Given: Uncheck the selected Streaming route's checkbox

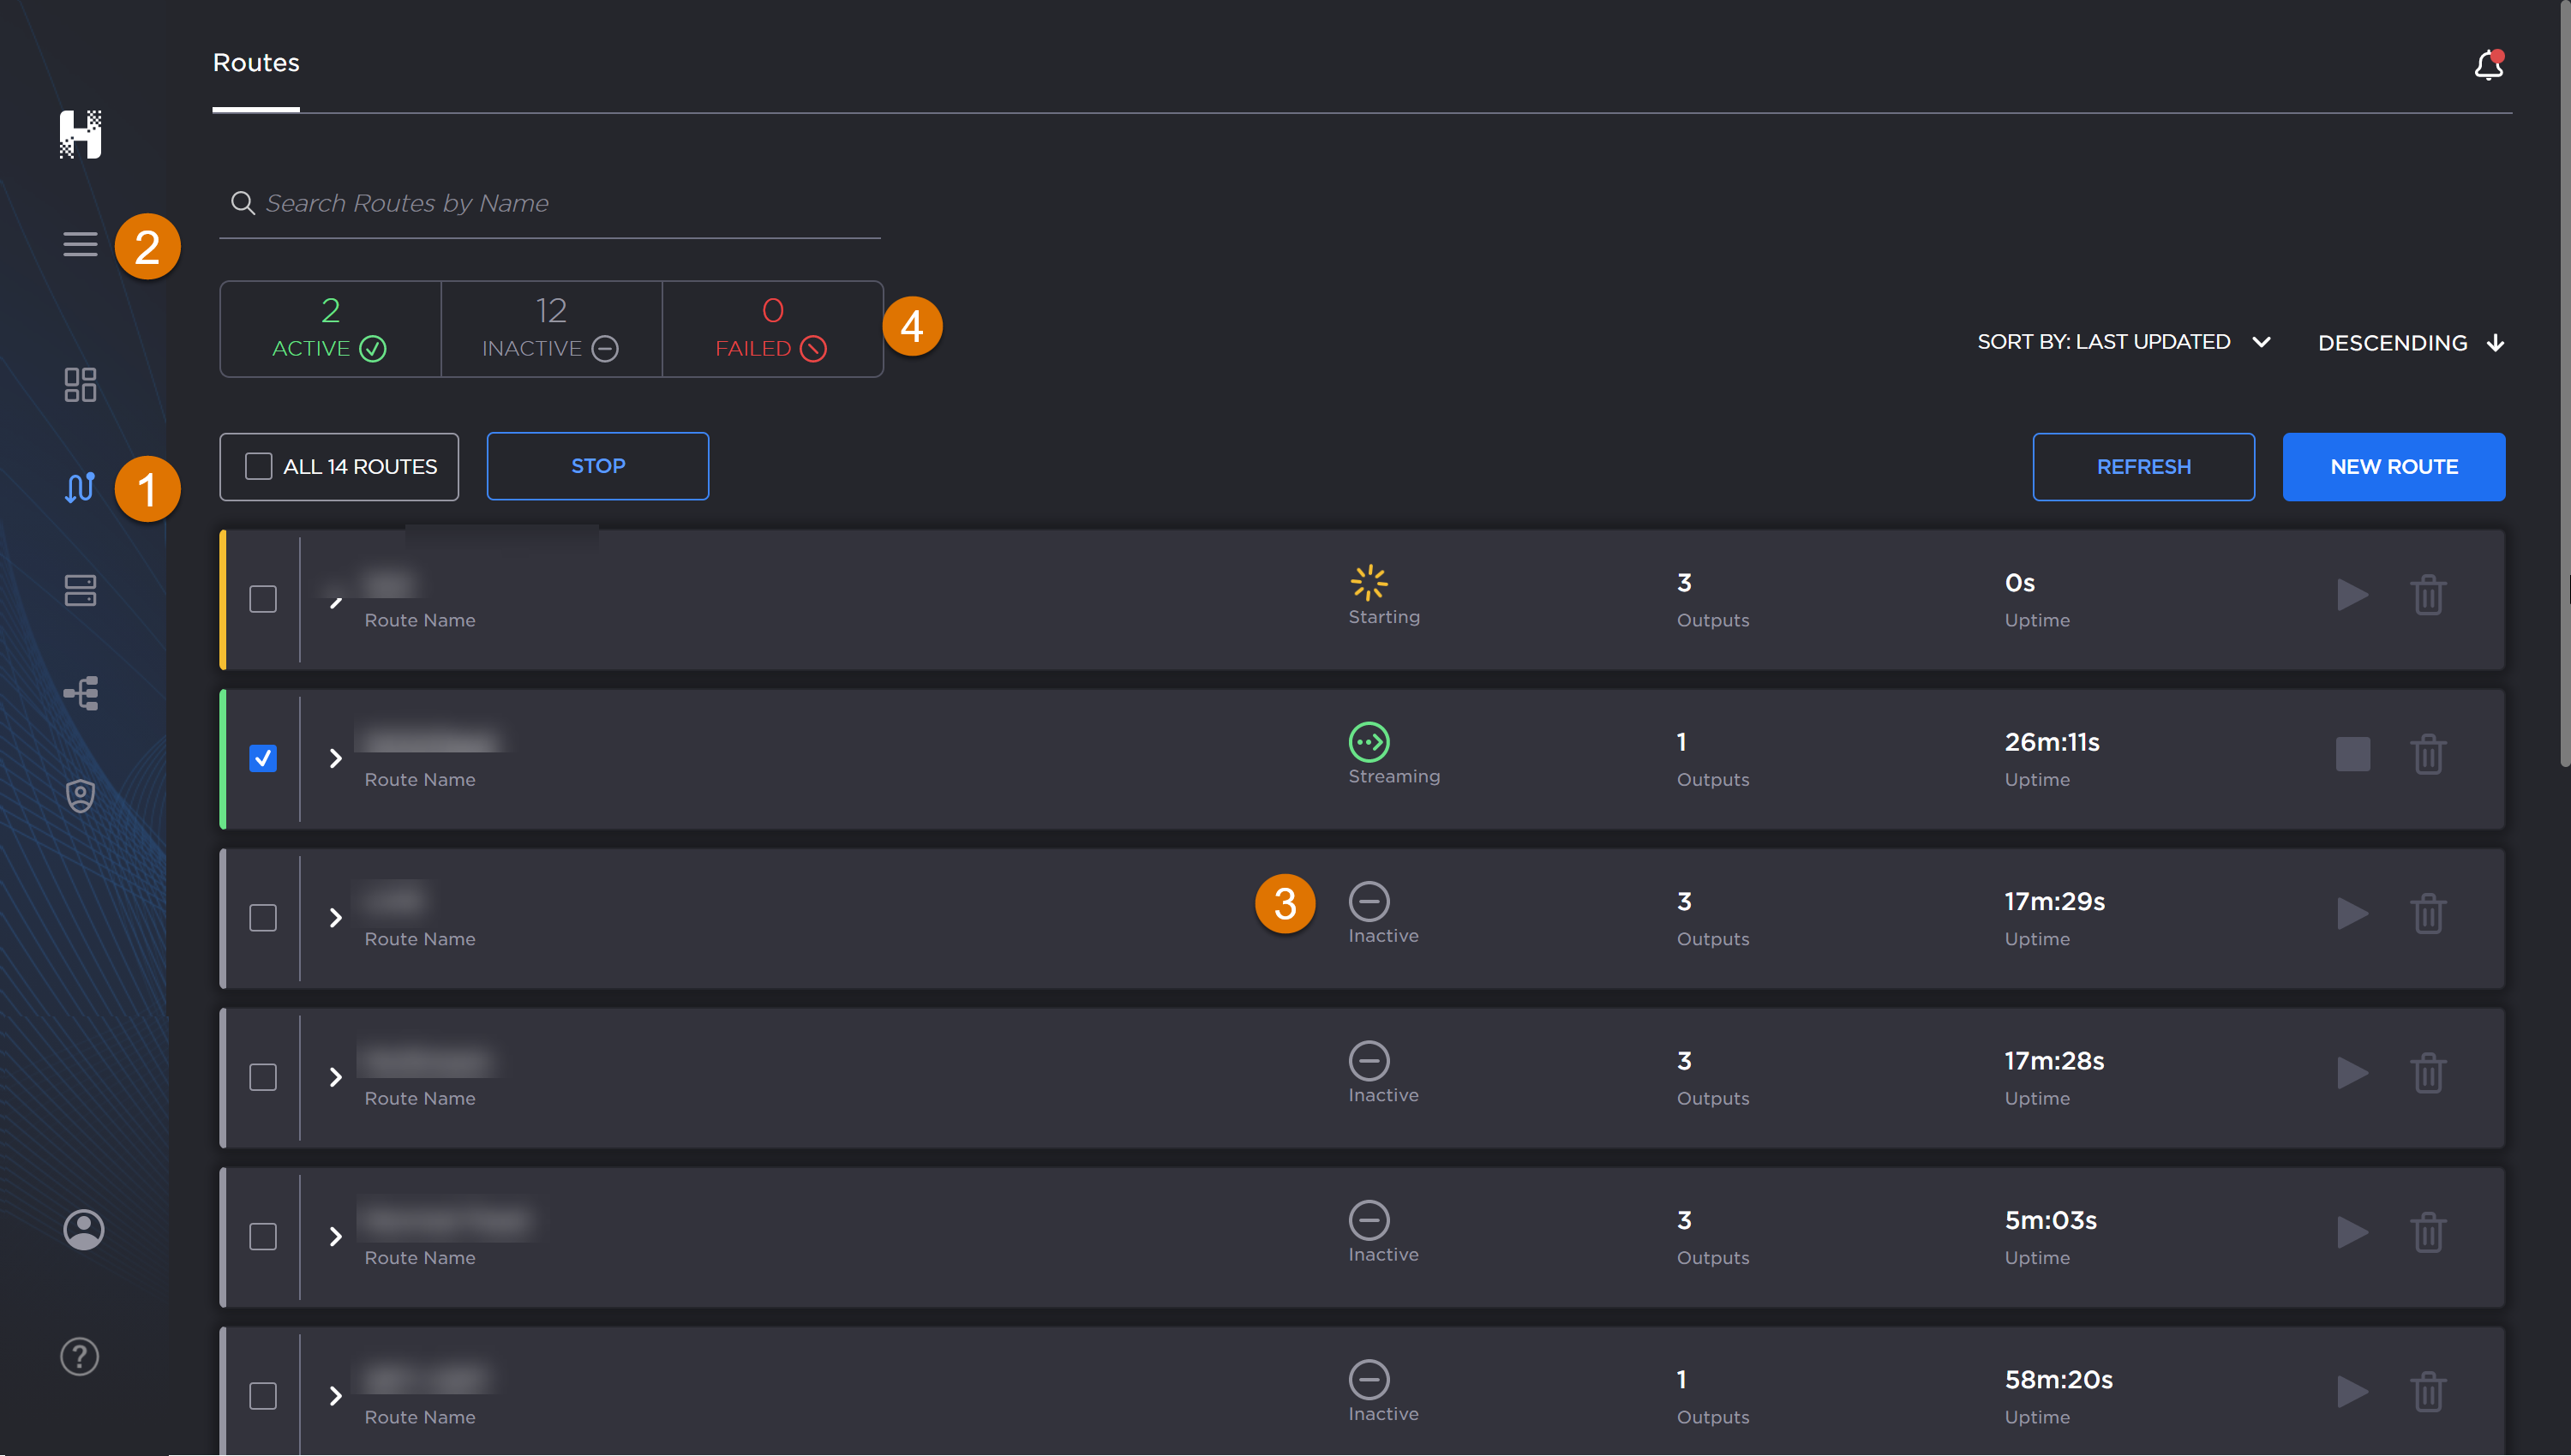Looking at the screenshot, I should (x=263, y=759).
